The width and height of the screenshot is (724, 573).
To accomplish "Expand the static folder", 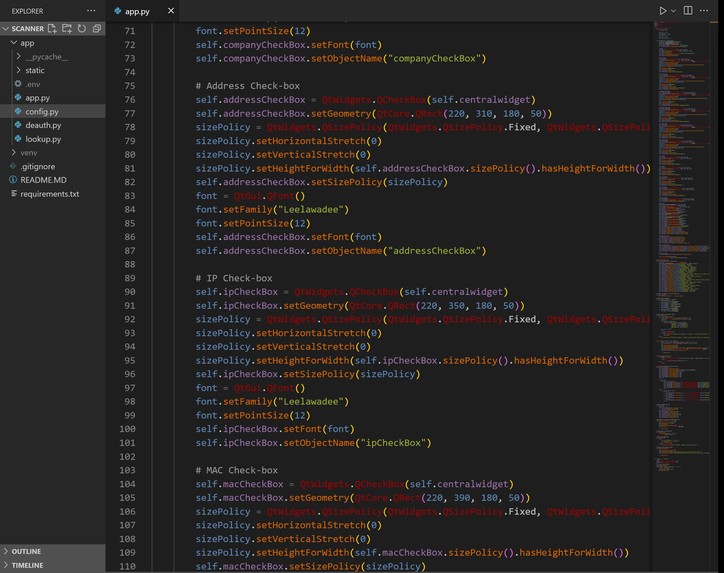I will (35, 71).
